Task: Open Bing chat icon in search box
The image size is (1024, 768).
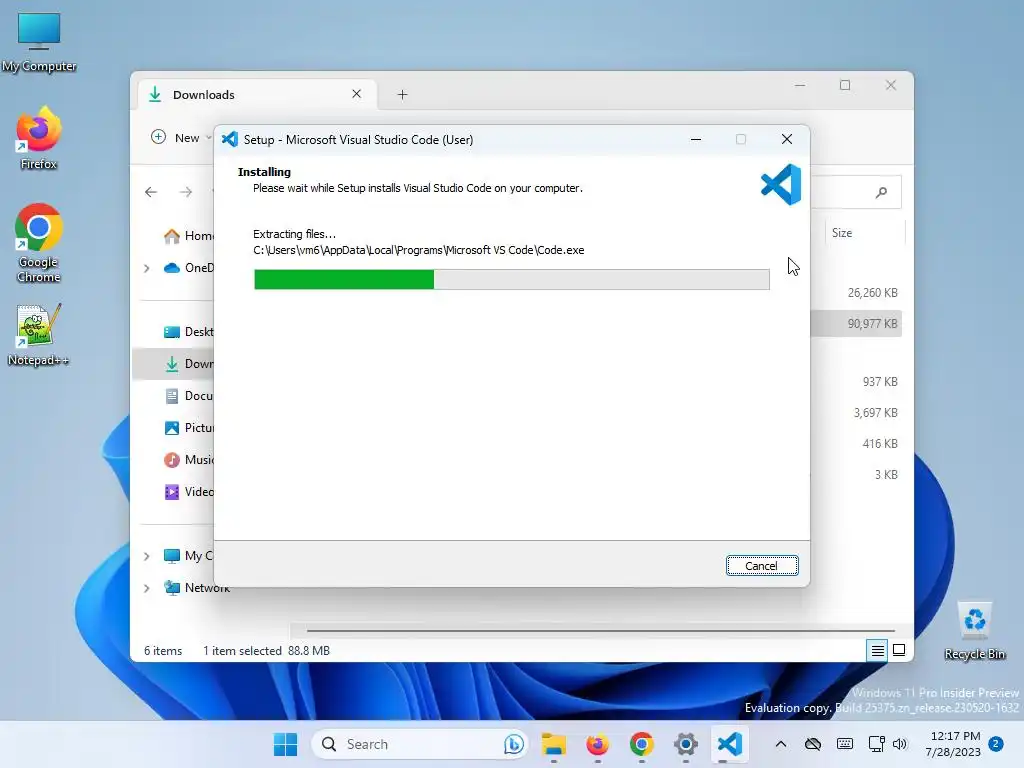Action: pos(513,744)
